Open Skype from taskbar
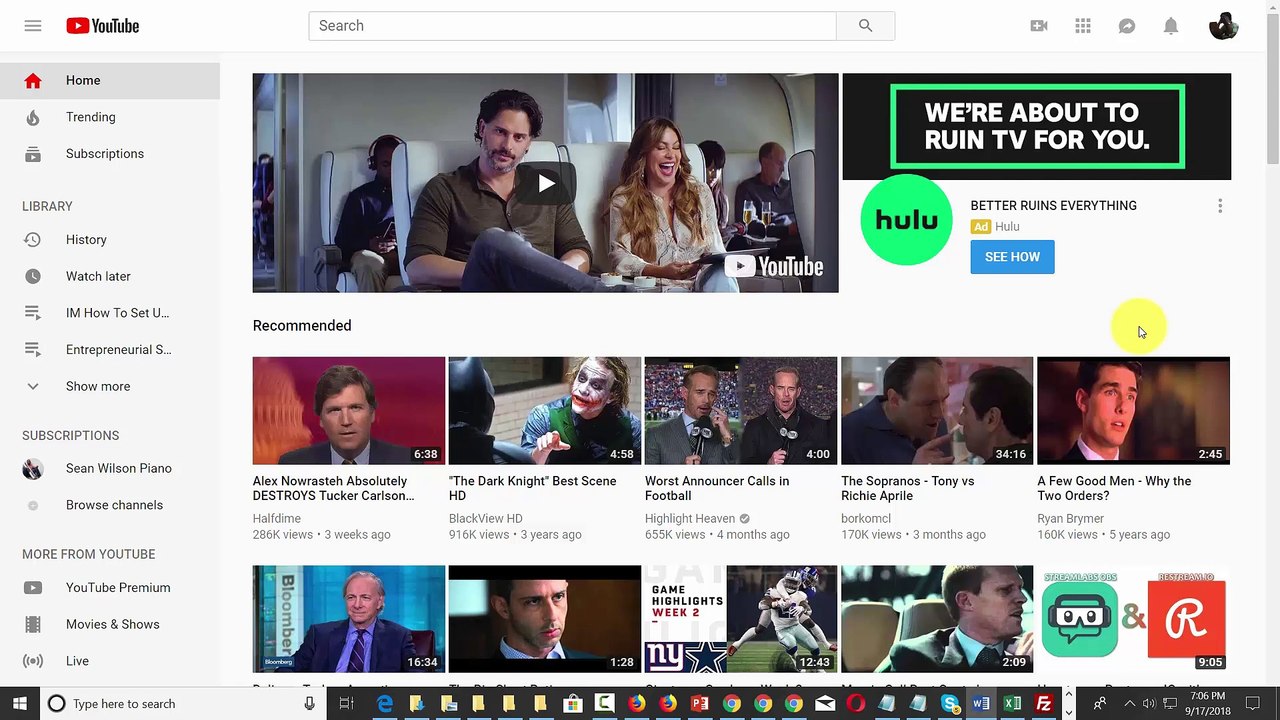Screen dimensions: 1280x720 950,704
